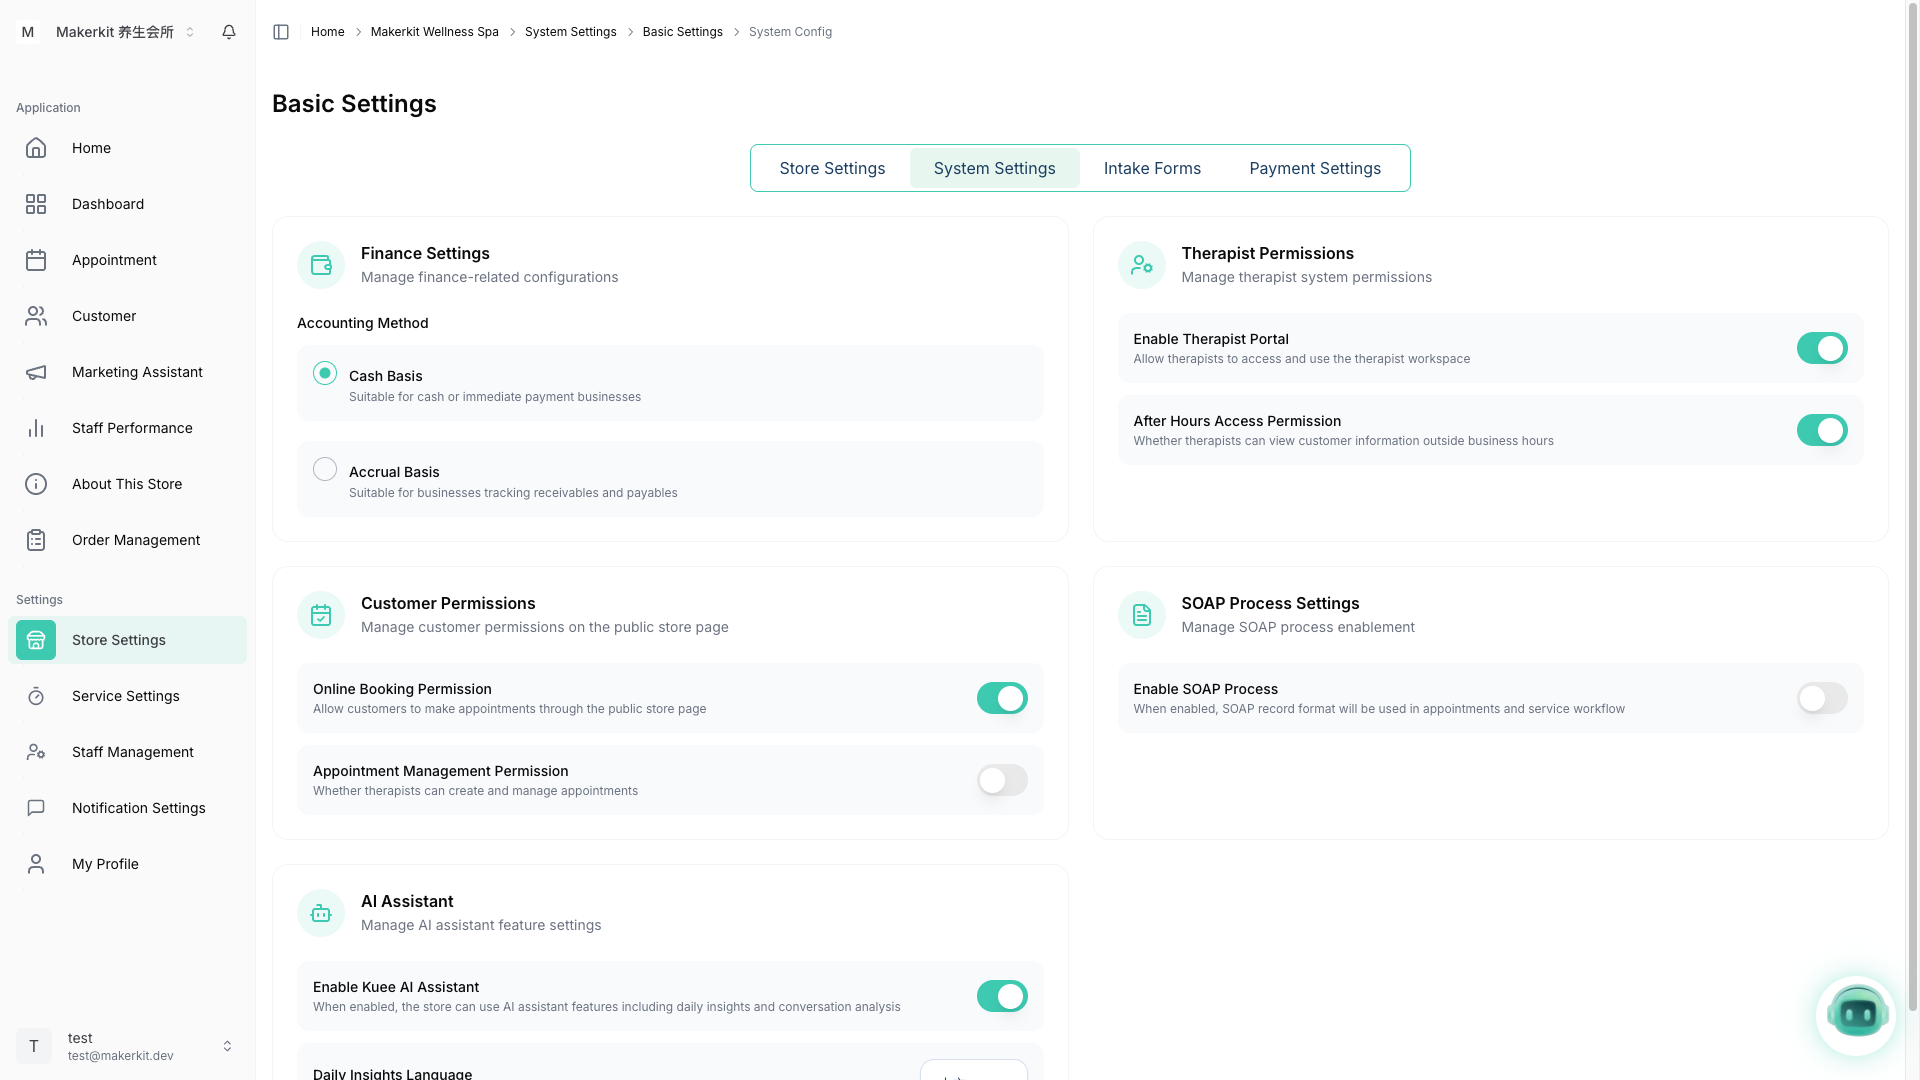Click the notification bell icon
Viewport: 1920px width, 1080px height.
pos(229,32)
